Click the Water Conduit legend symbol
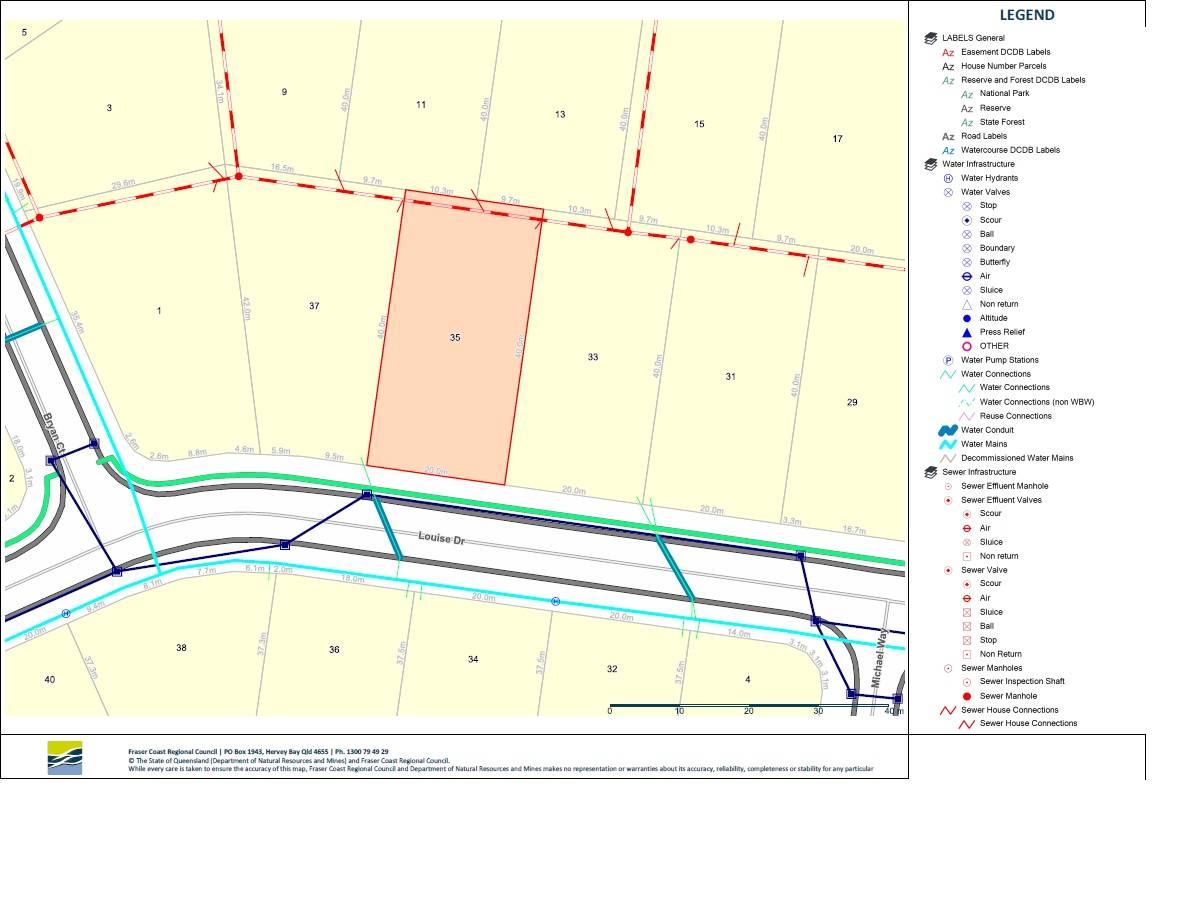This screenshot has width=1200, height=900. click(947, 430)
